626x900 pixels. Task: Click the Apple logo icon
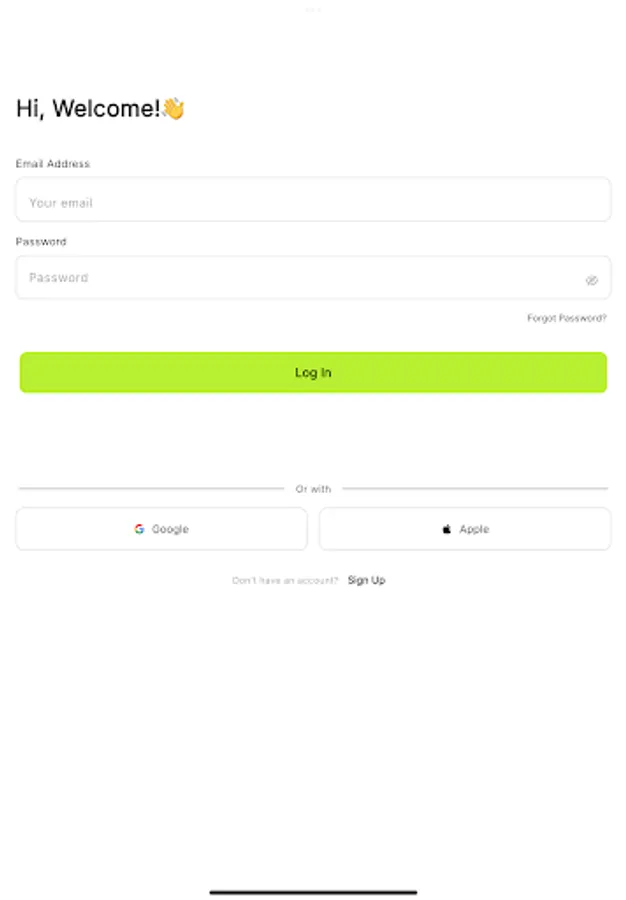click(444, 528)
